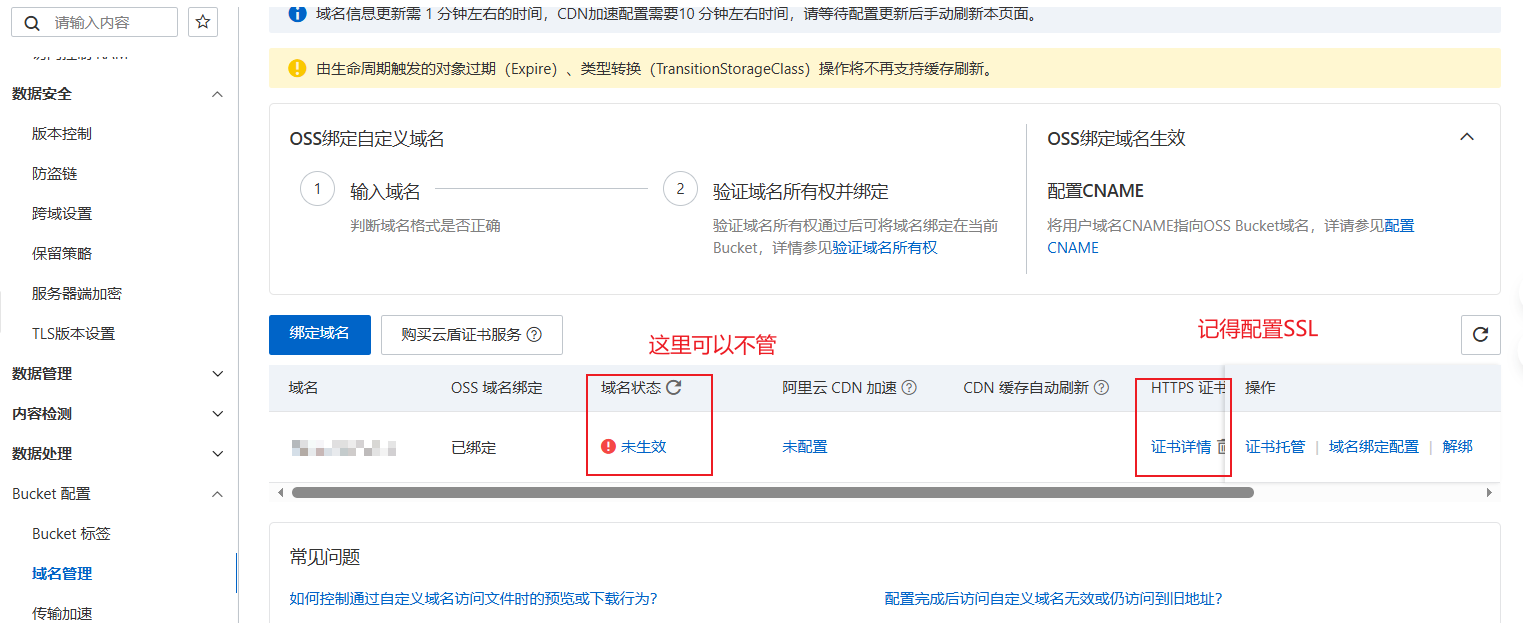Click the sidebar search input field
Viewport: 1523px width, 623px height.
110,22
